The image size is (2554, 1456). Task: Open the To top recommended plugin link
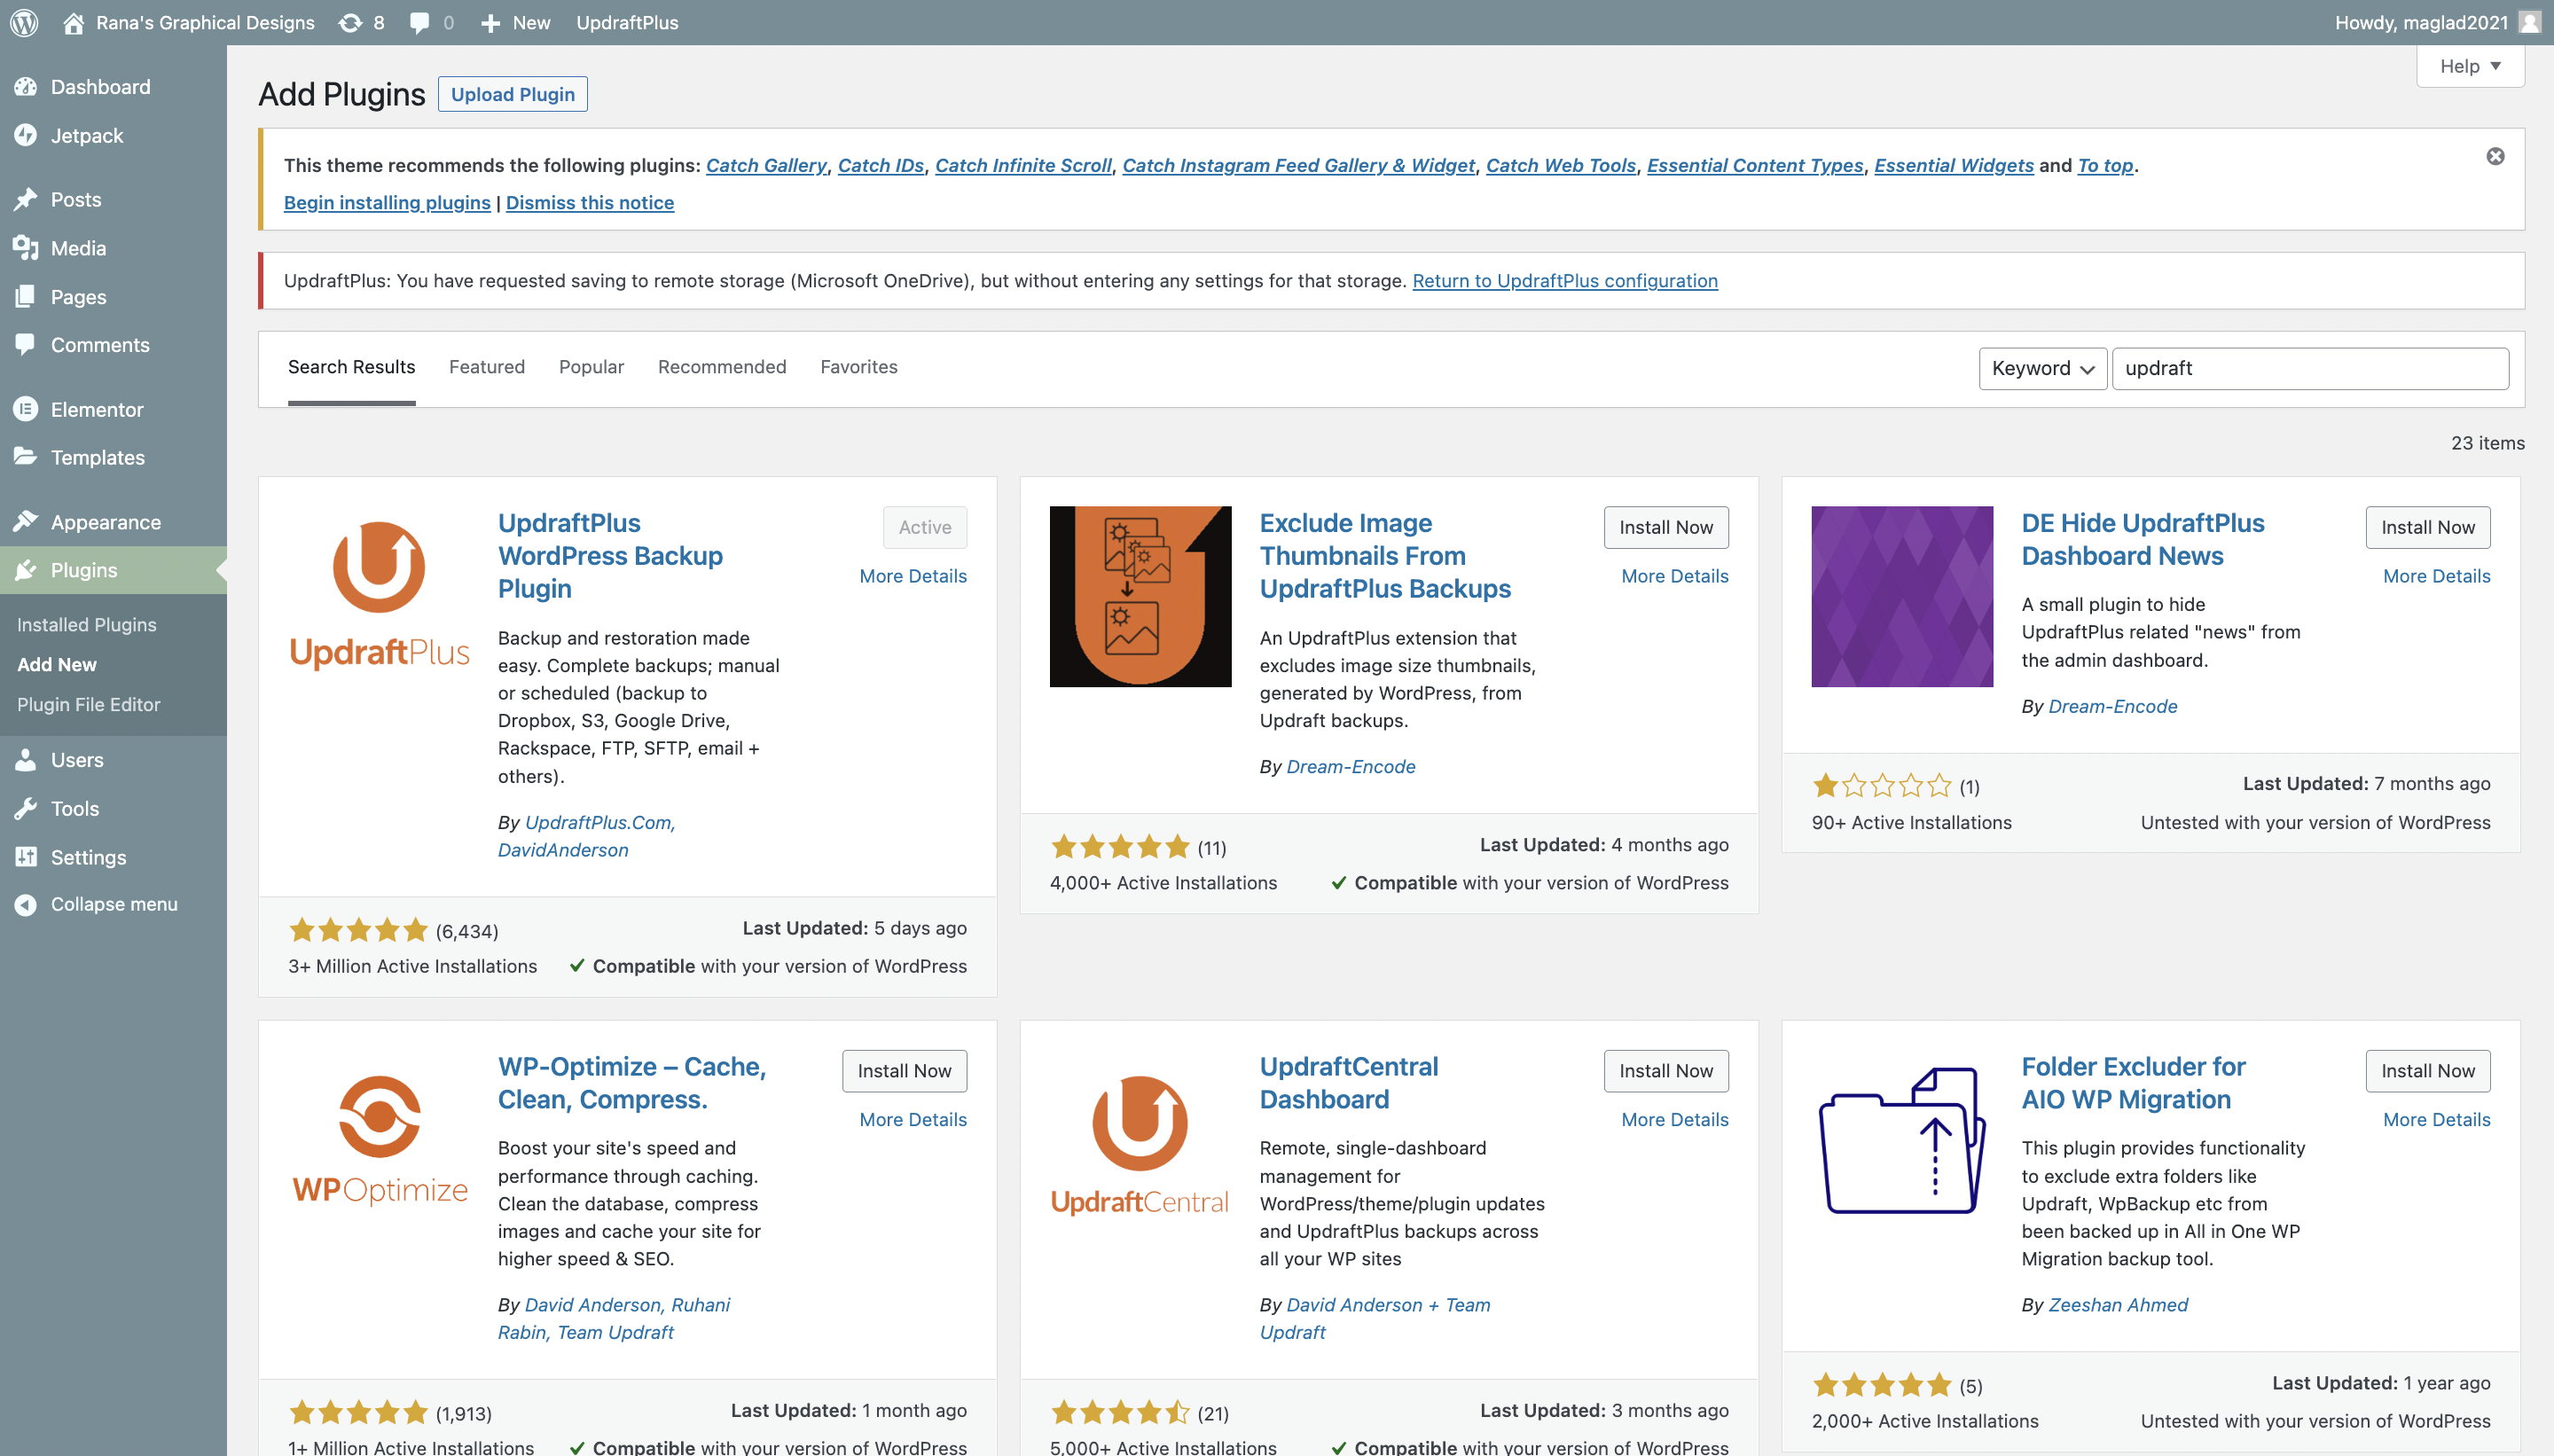(x=2105, y=165)
